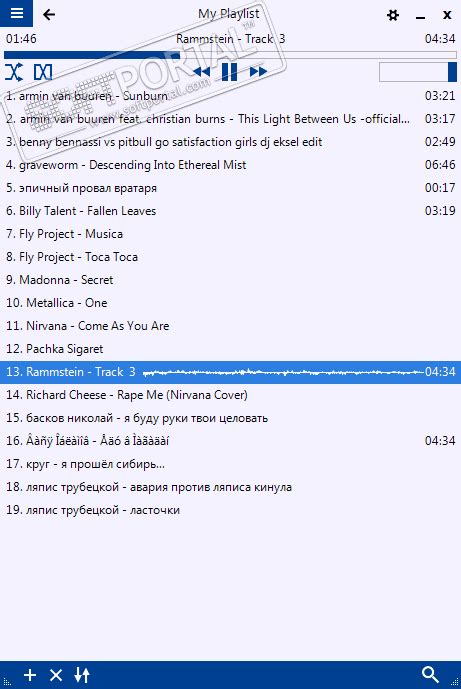Adjust the volume slider
This screenshot has height=689, width=461.
[x=418, y=72]
